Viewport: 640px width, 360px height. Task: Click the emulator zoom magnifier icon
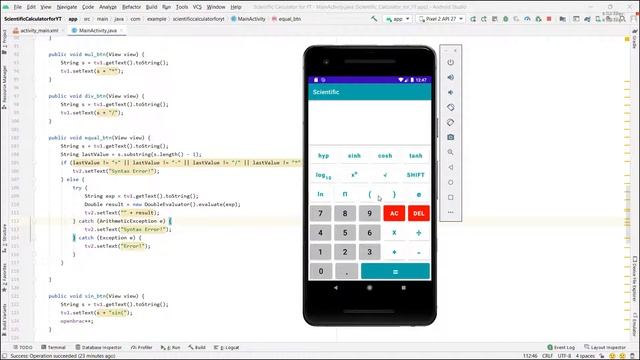tap(451, 152)
